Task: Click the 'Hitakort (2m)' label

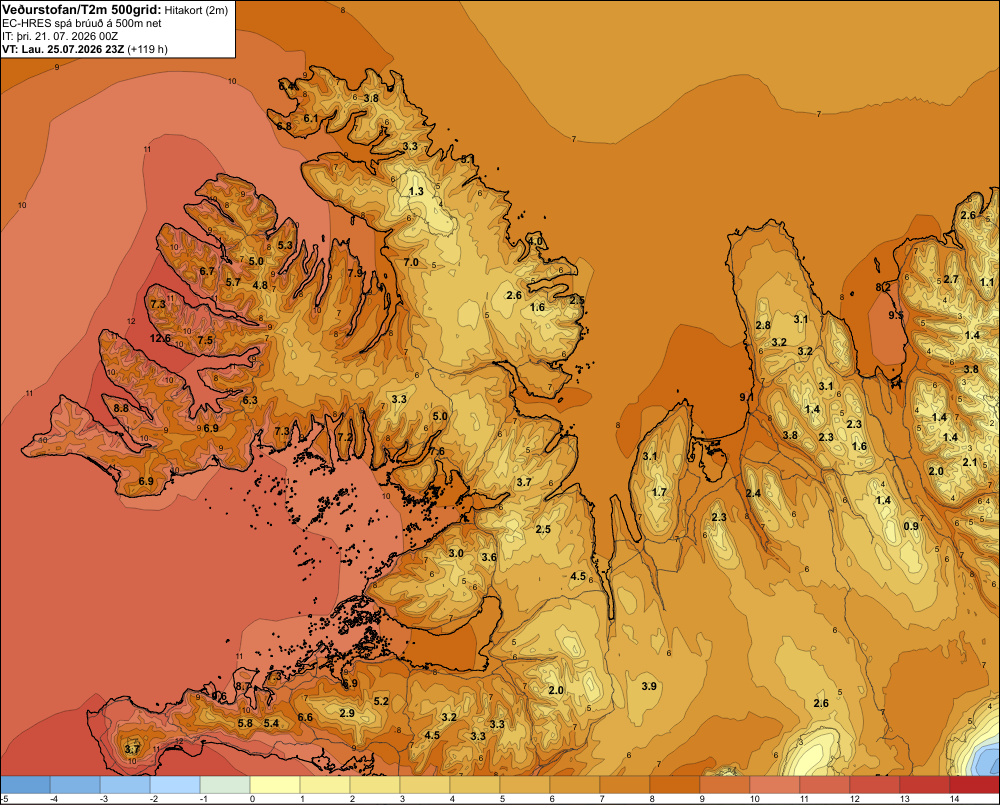Action: pos(196,10)
